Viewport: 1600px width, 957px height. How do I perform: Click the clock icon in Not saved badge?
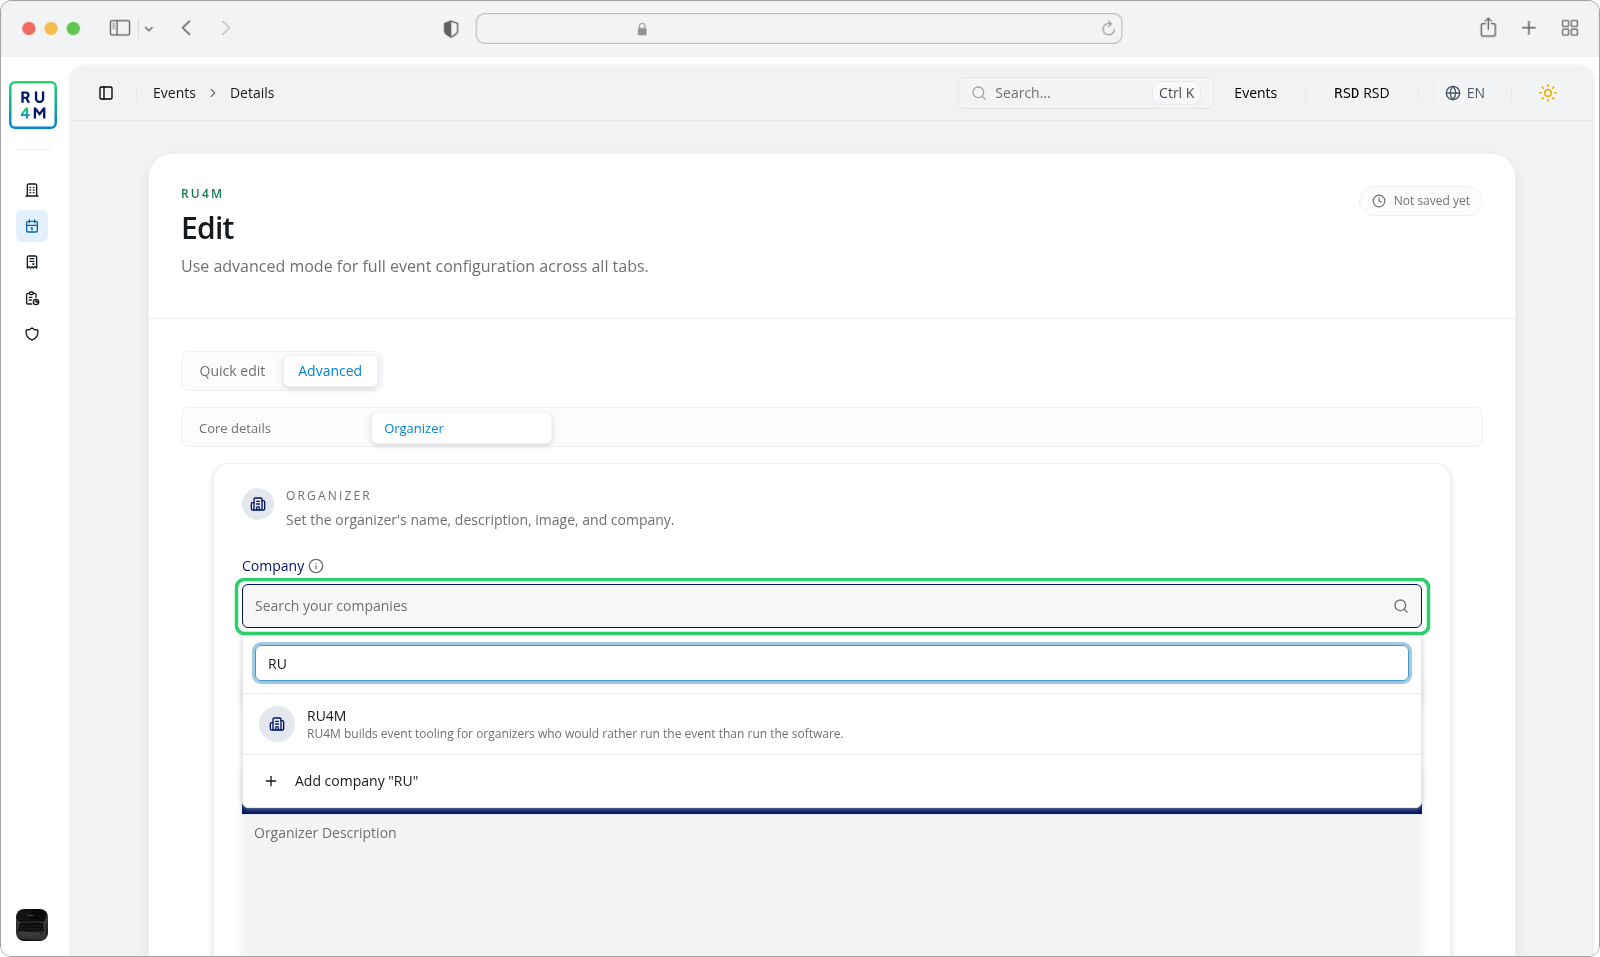(1379, 201)
